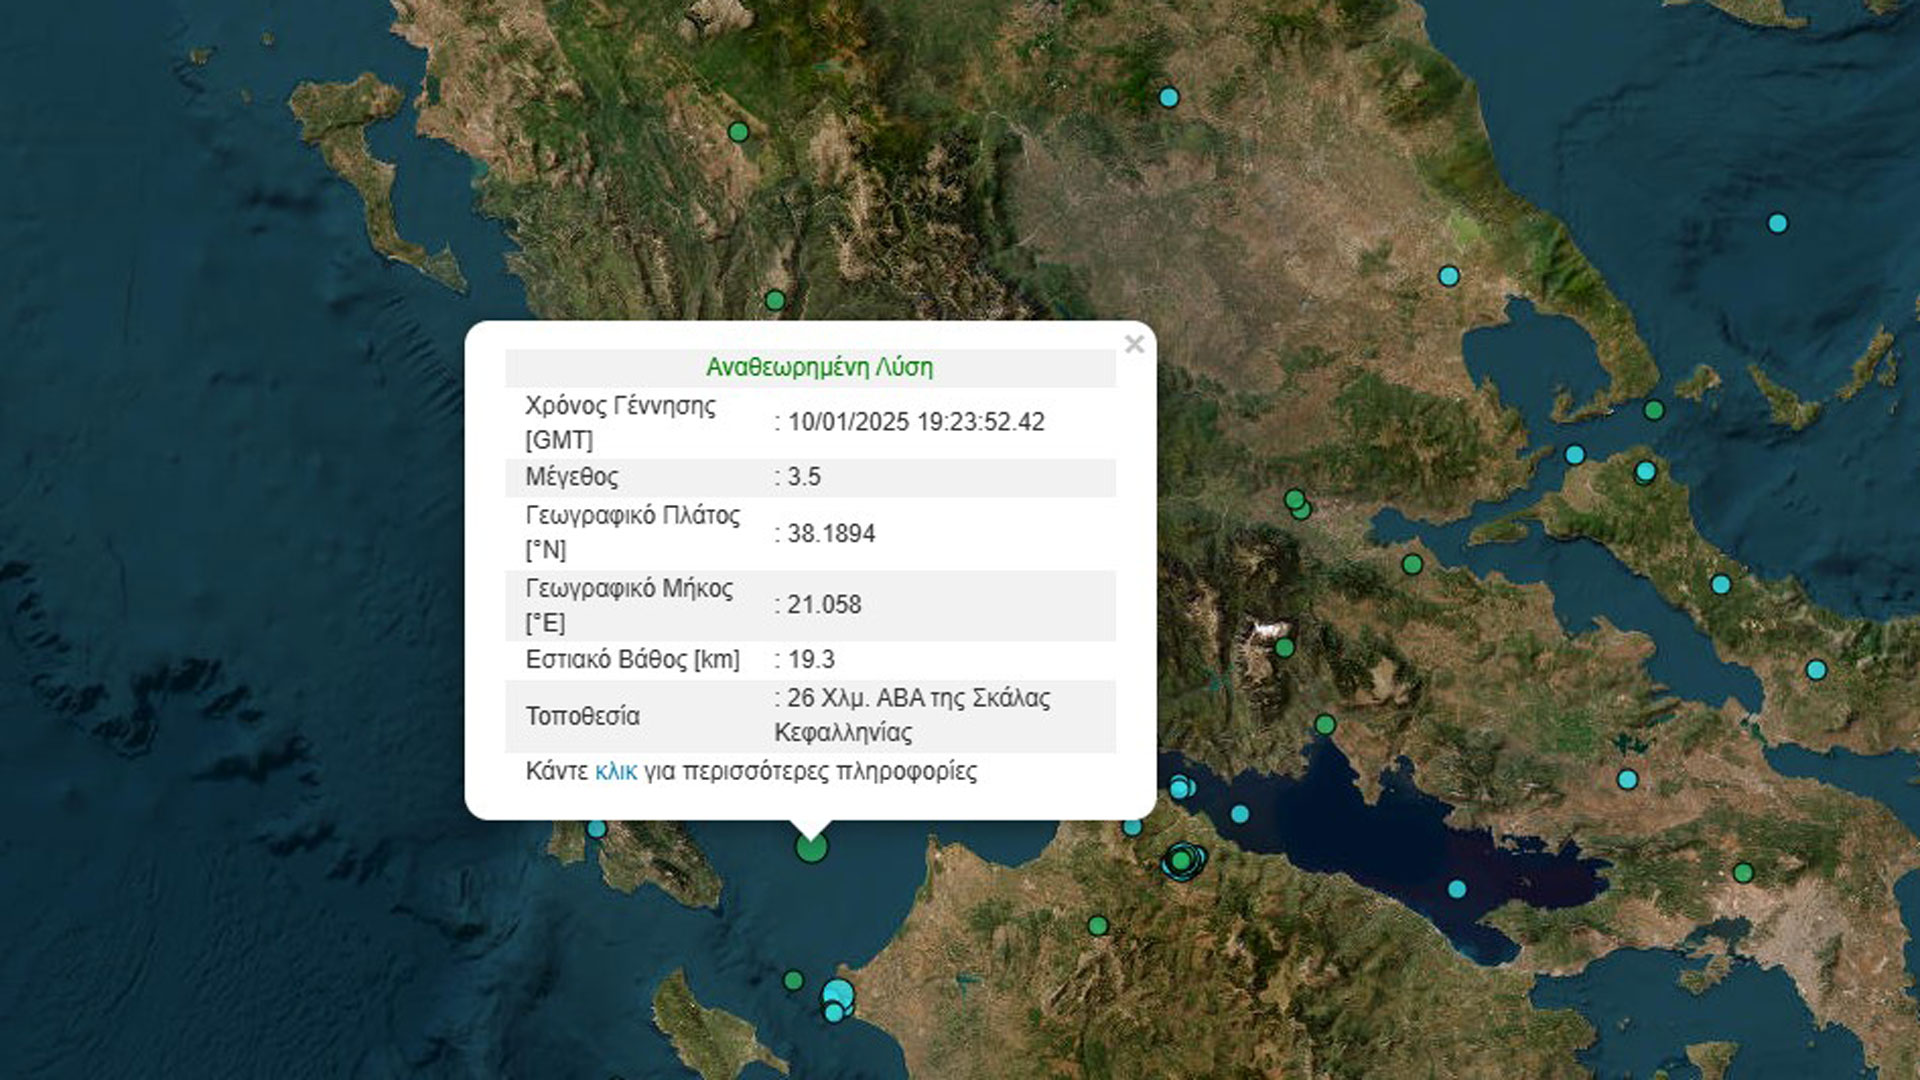Screen dimensions: 1920x1080
Task: Select the cyan marker in the open Aegean Sea
Action: point(1777,223)
